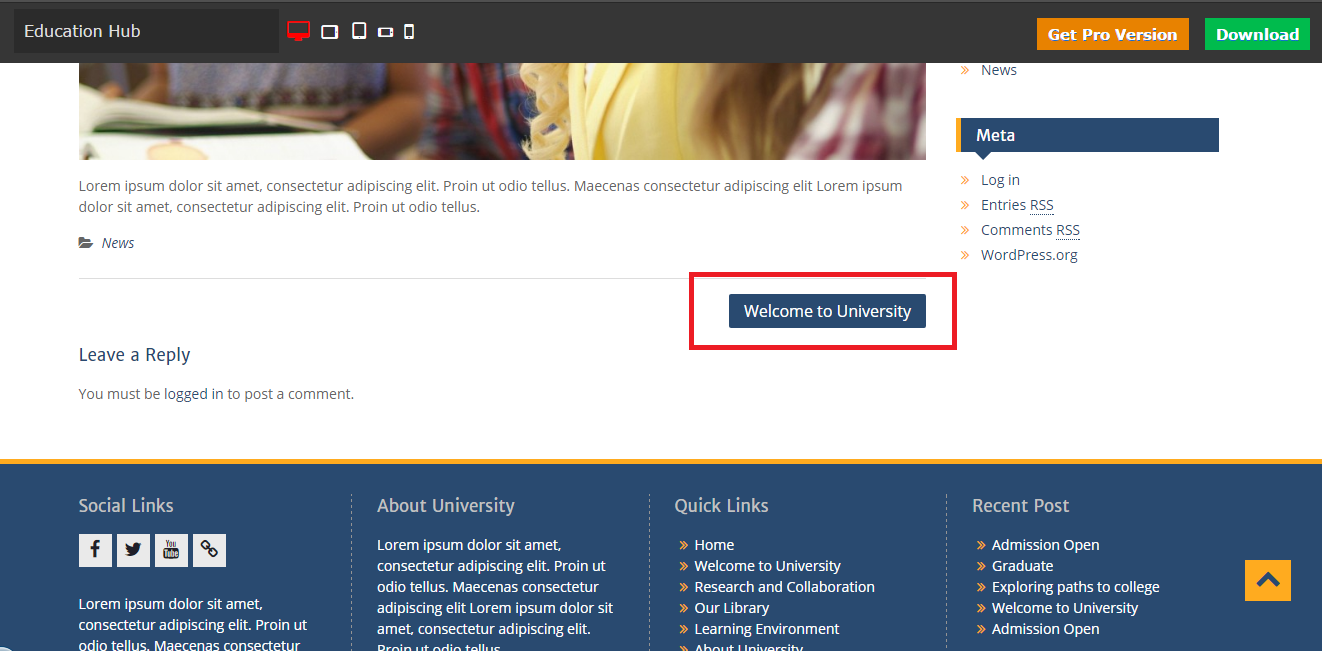Select the landscape phone preview icon
This screenshot has height=651, width=1322.
pyautogui.click(x=385, y=32)
